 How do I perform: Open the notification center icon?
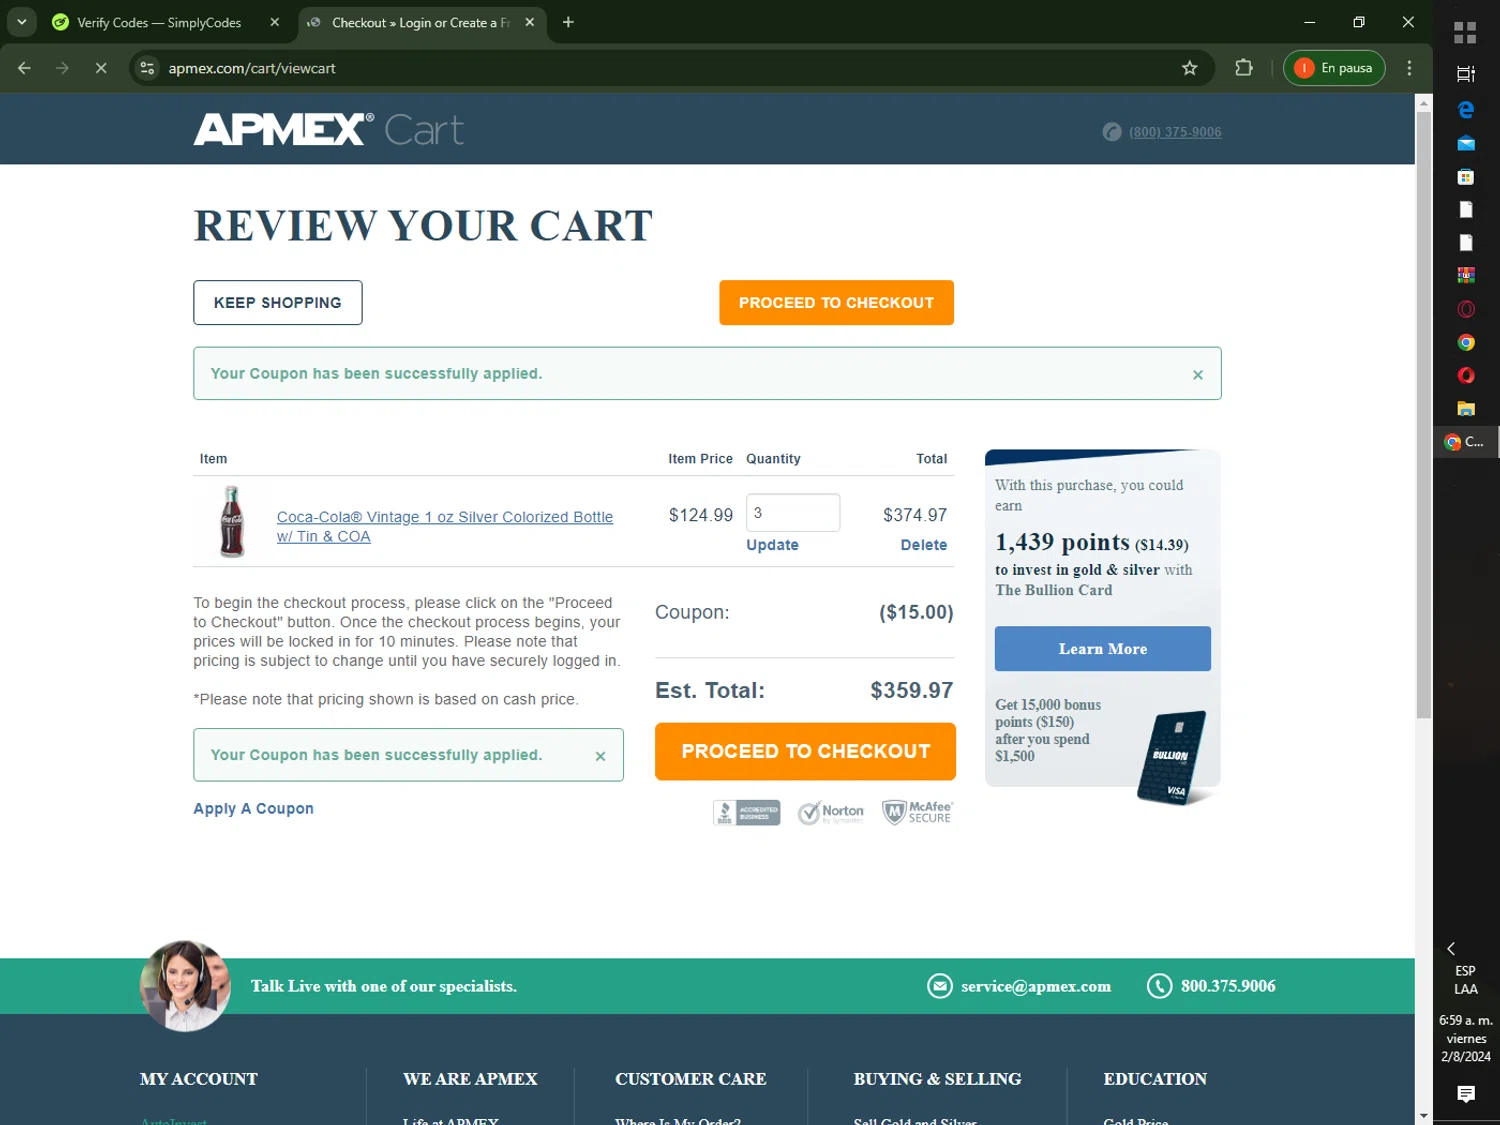click(x=1465, y=1094)
